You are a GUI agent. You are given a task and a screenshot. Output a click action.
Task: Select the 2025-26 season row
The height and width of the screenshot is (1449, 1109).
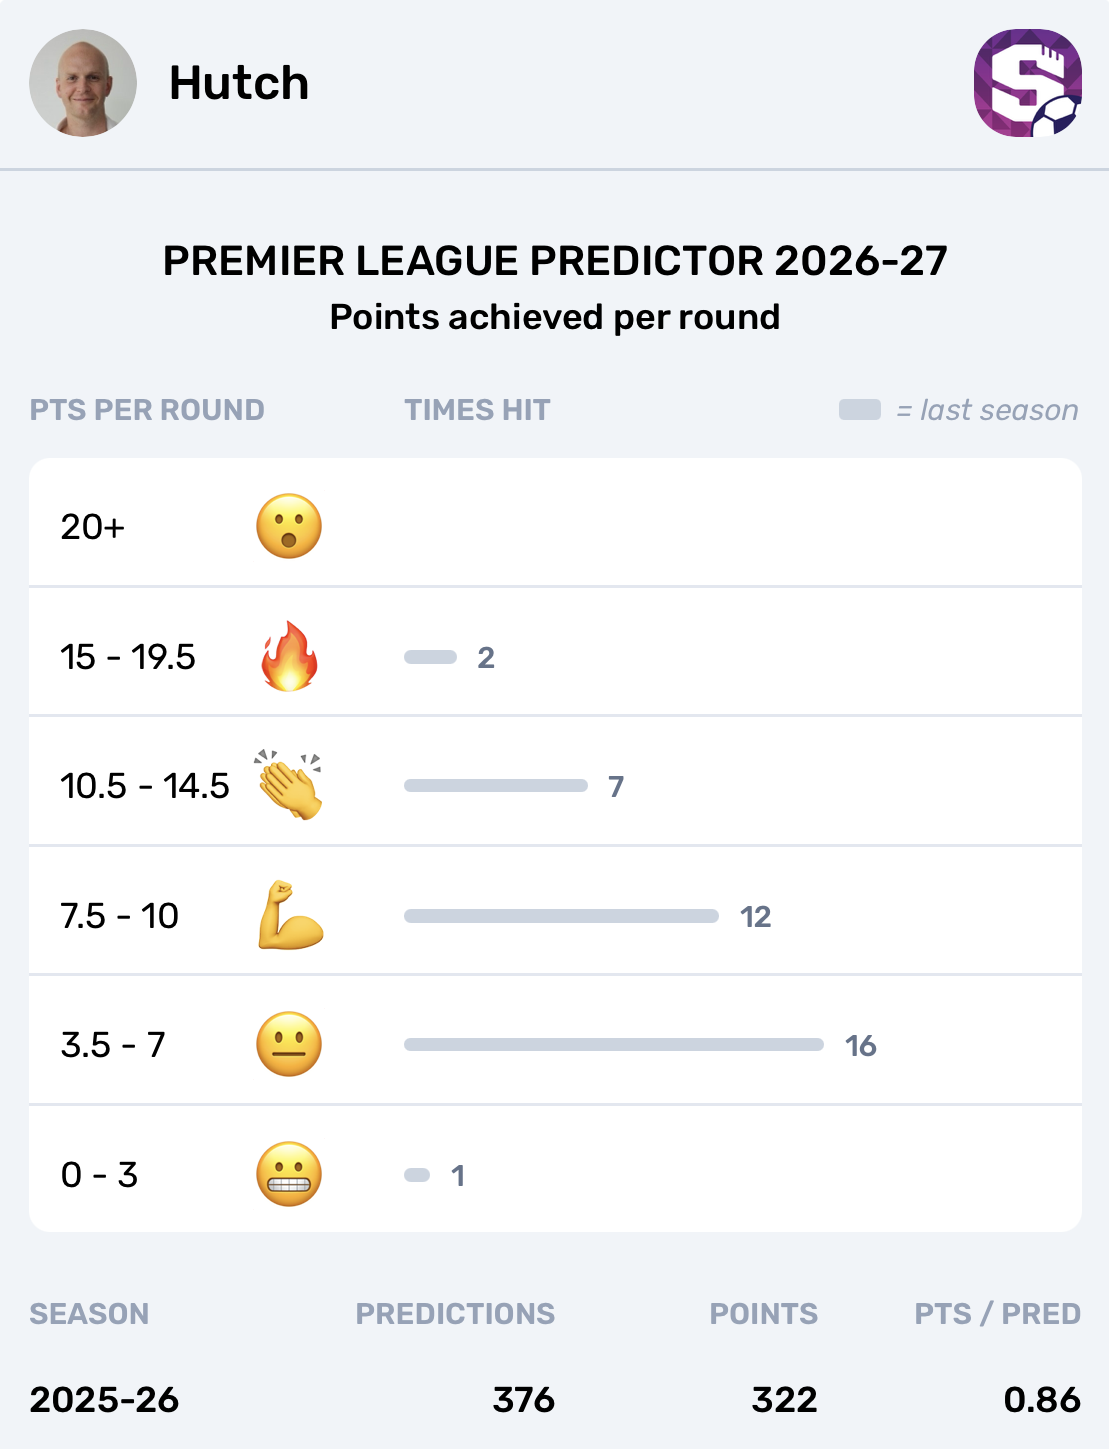(x=555, y=1399)
